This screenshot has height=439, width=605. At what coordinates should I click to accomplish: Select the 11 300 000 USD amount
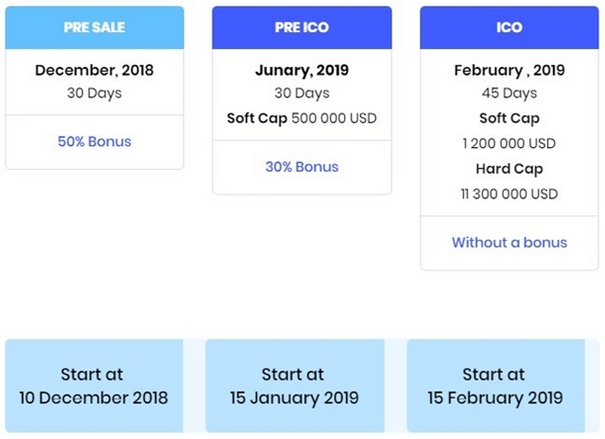click(x=509, y=194)
